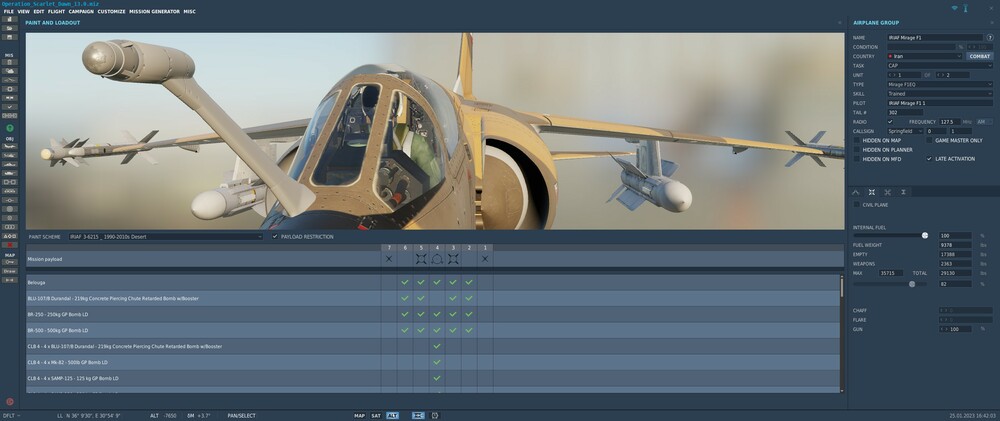Select the Helicopter group tool under OBJ

coord(10,156)
